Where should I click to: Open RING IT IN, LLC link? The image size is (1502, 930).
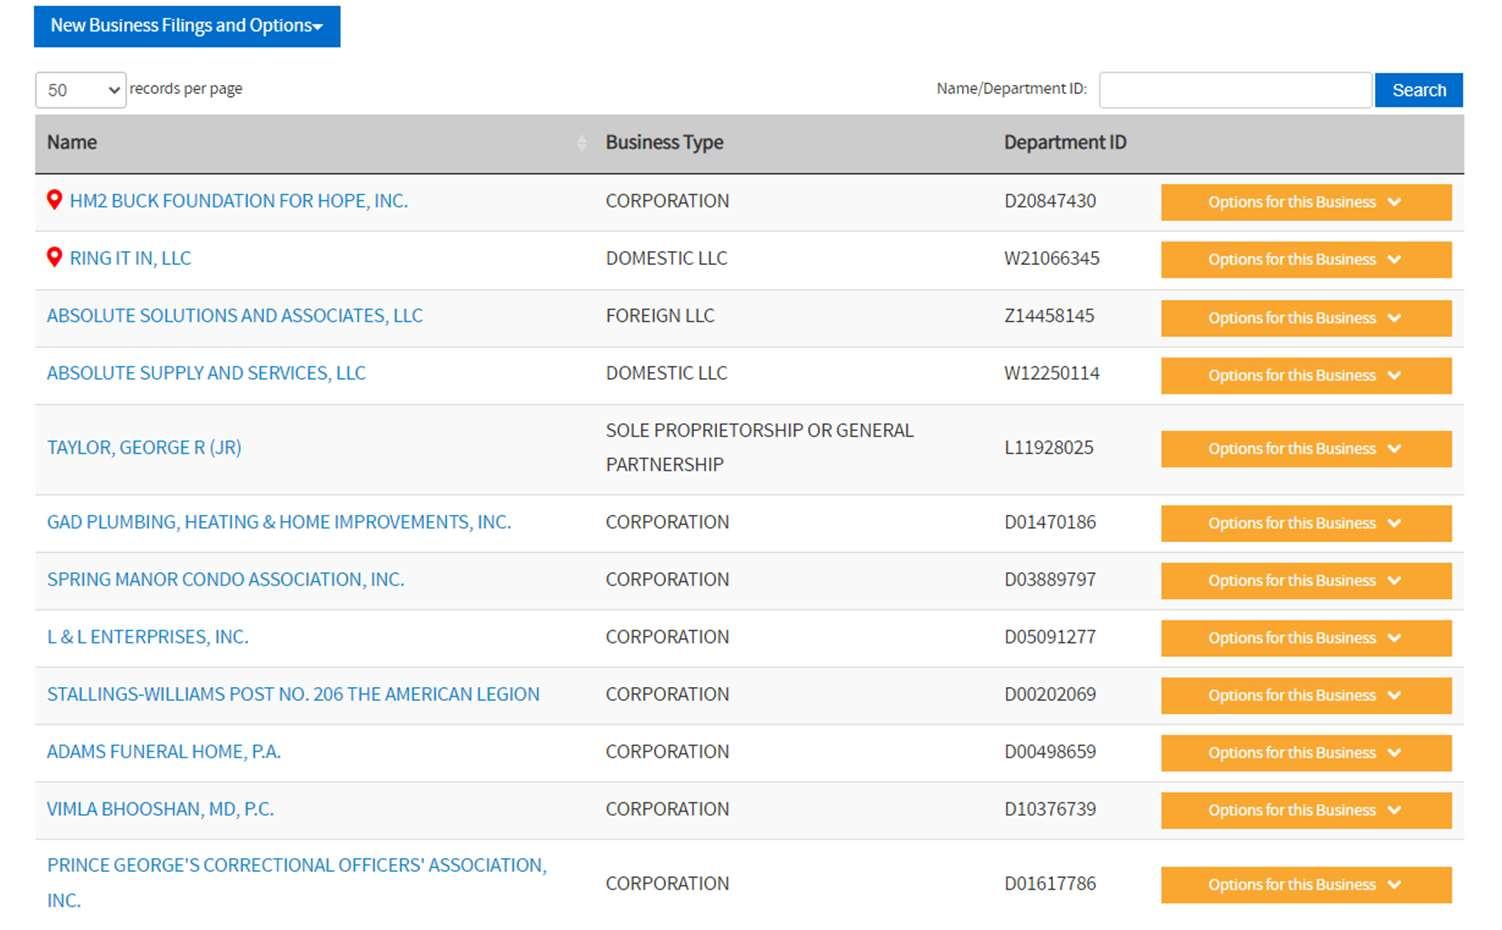[x=130, y=258]
